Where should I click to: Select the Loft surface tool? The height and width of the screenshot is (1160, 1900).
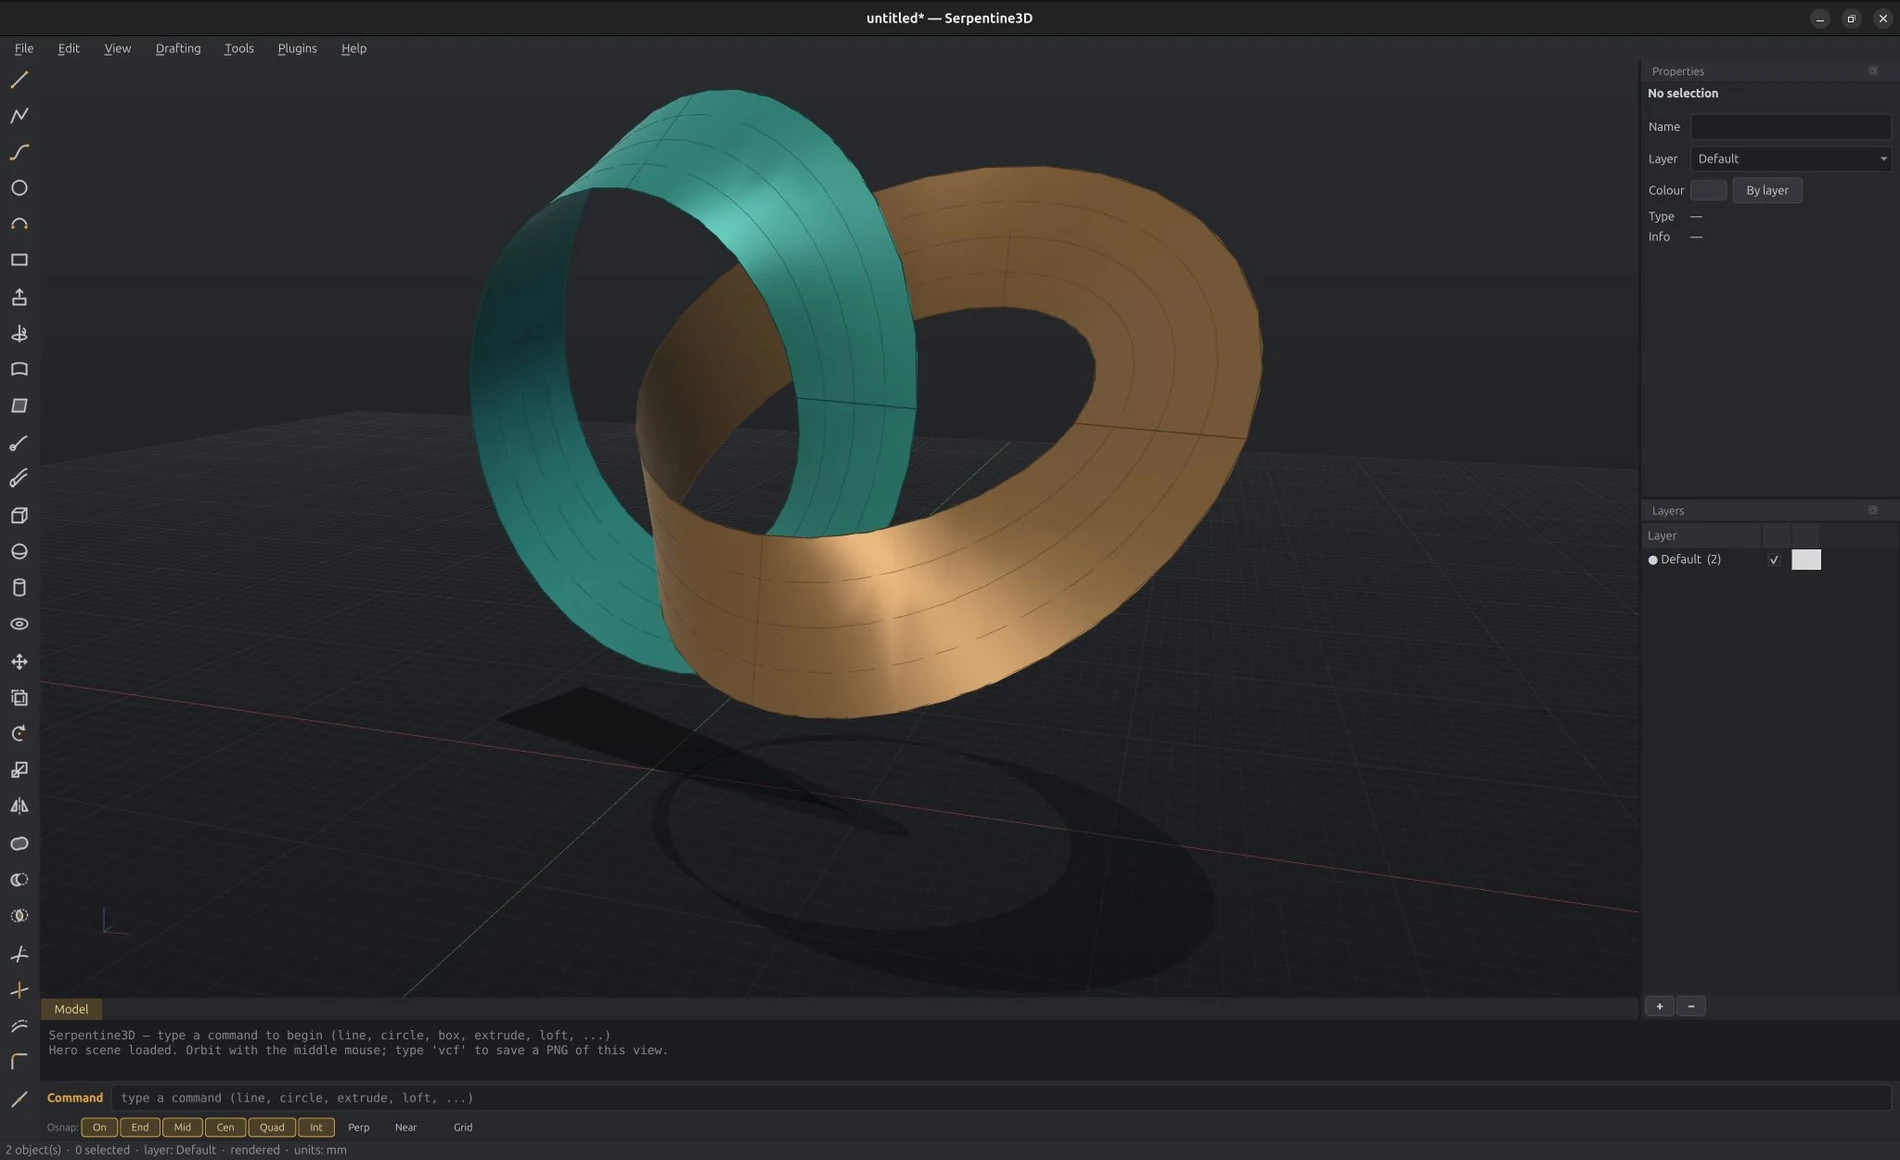(x=19, y=369)
